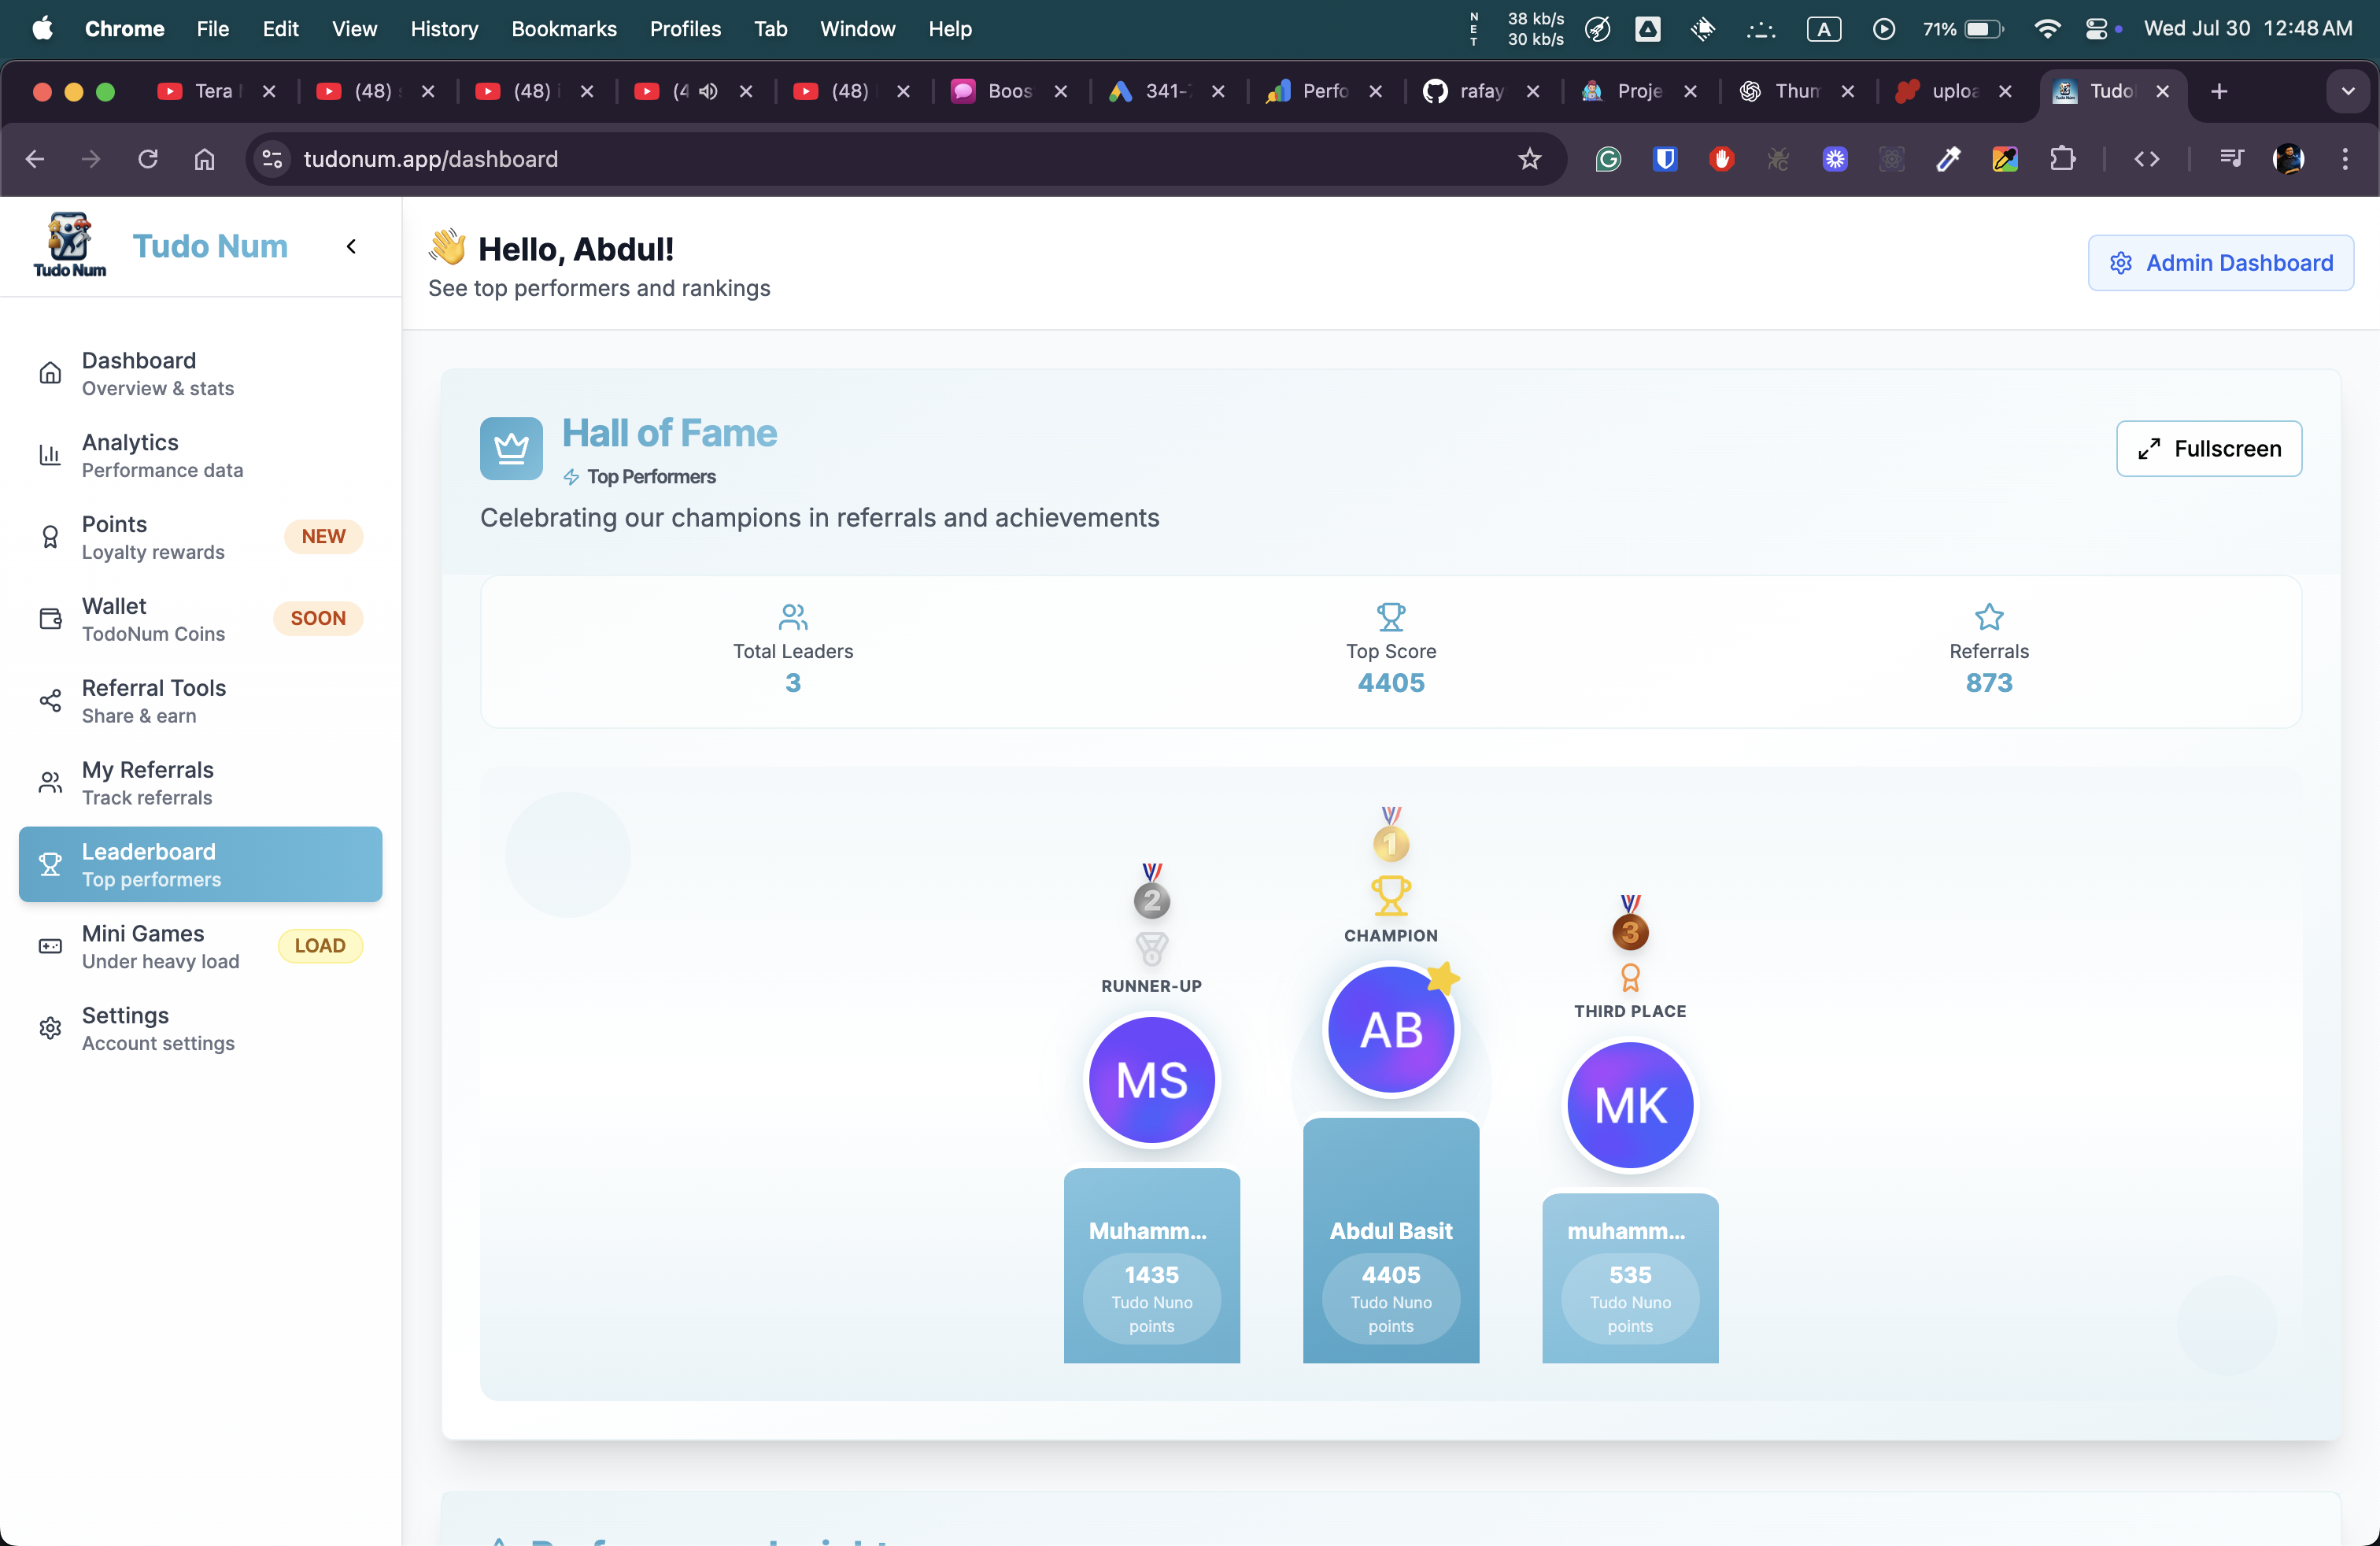The width and height of the screenshot is (2380, 1546).
Task: Close the uploa tab
Action: point(2005,91)
